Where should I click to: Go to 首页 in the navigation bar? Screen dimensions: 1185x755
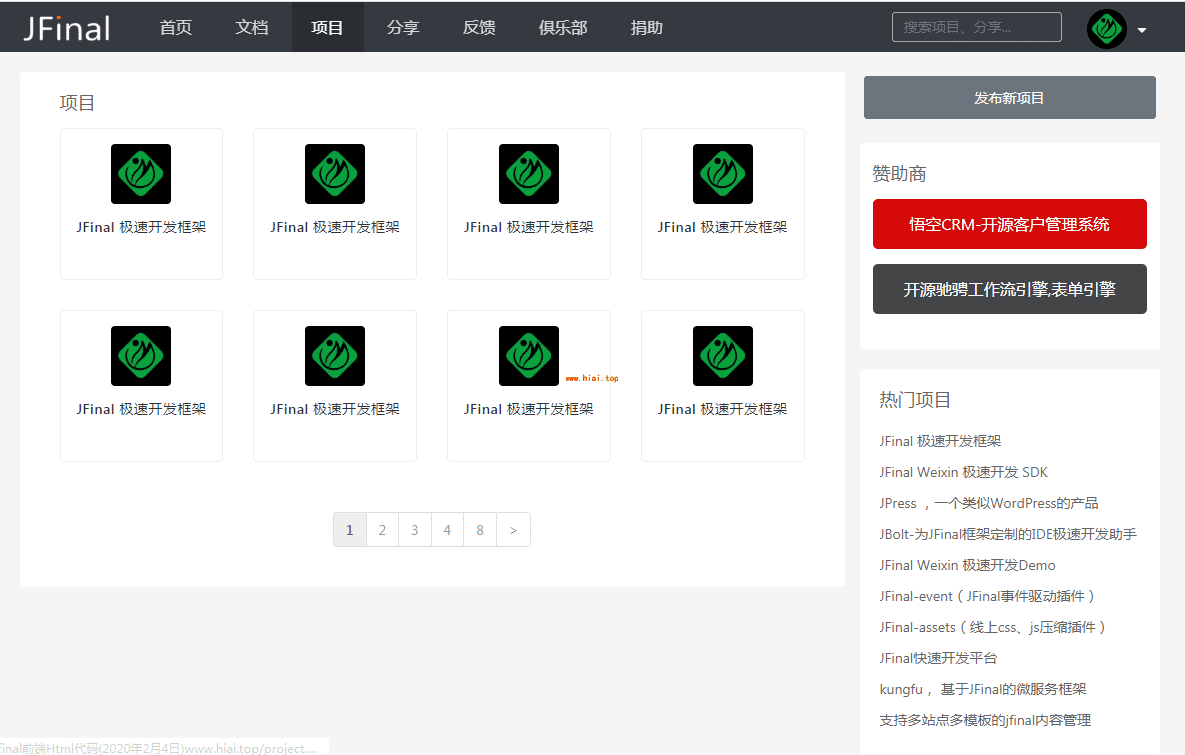click(175, 27)
